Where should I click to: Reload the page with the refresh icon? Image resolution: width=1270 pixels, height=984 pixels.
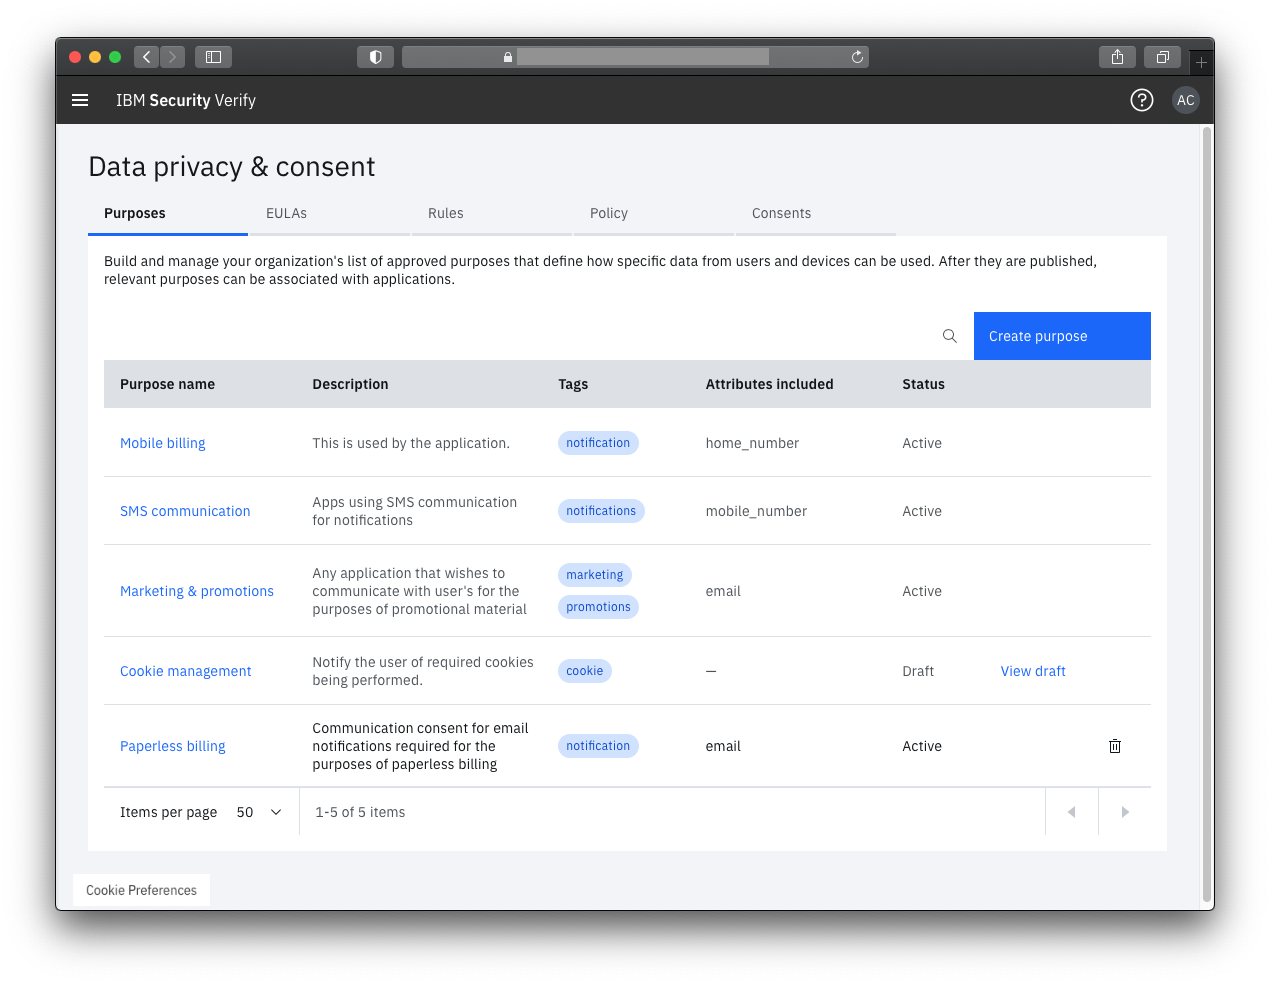[857, 57]
